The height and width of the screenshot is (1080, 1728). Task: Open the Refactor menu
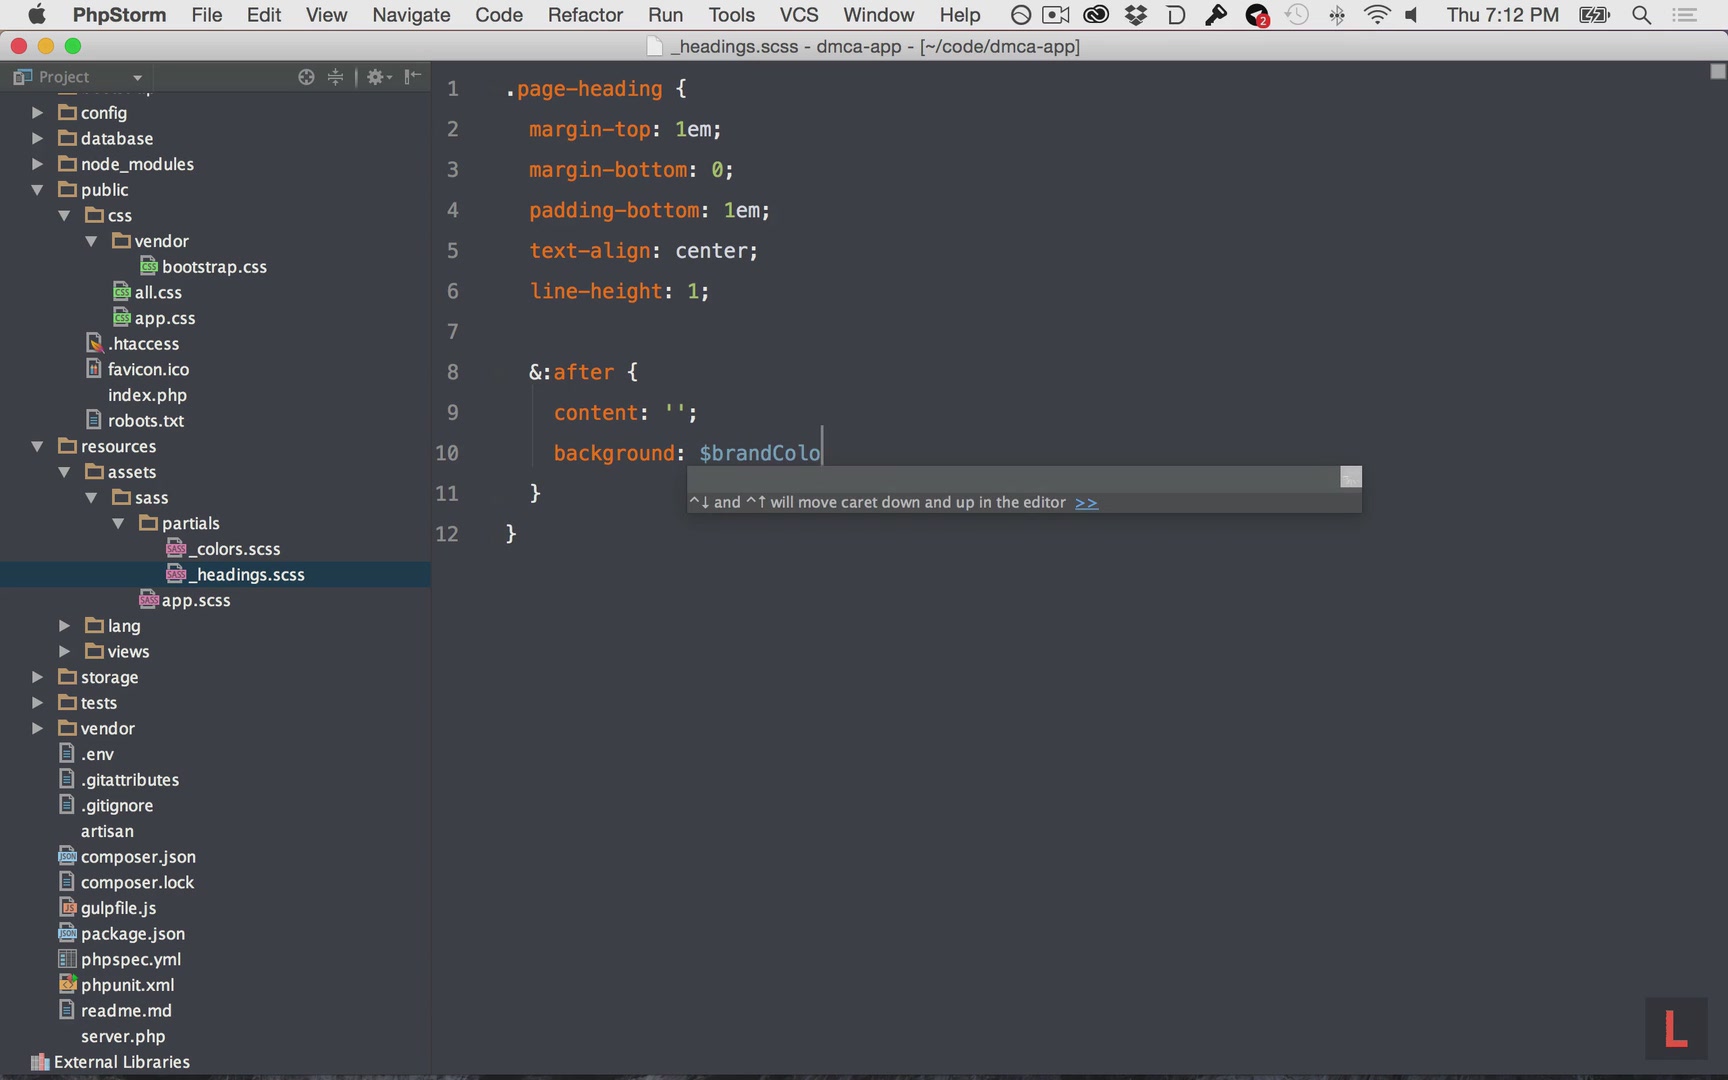click(585, 15)
